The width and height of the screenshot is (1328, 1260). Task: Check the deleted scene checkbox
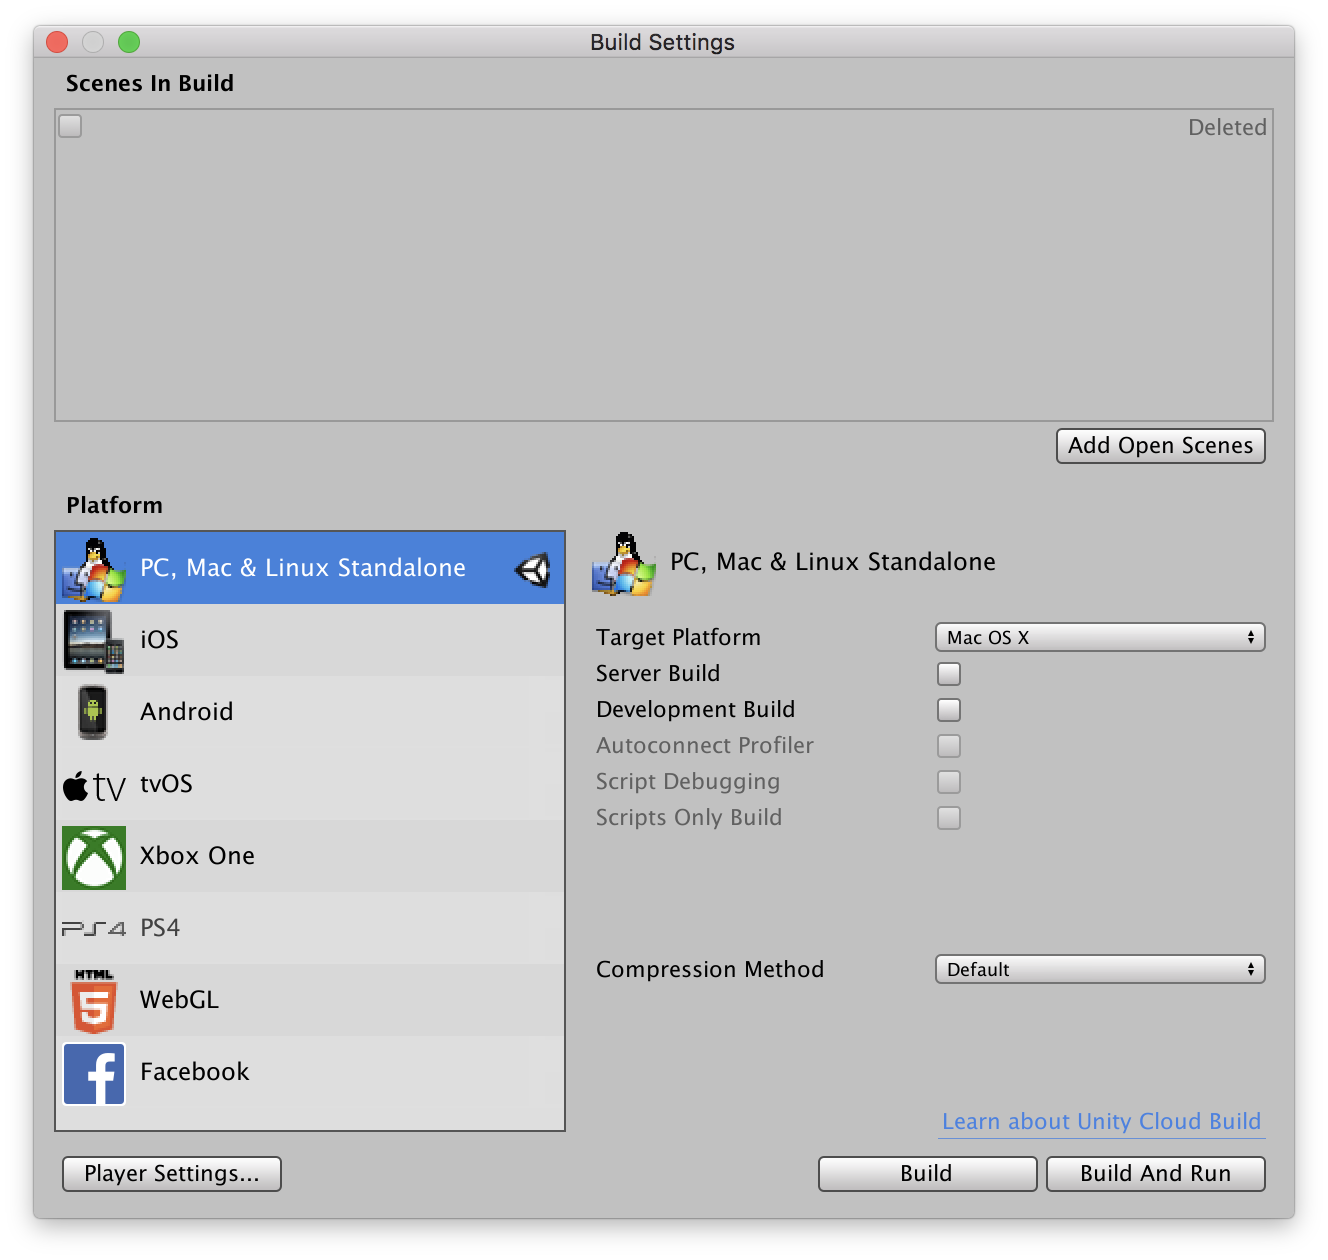pos(70,126)
